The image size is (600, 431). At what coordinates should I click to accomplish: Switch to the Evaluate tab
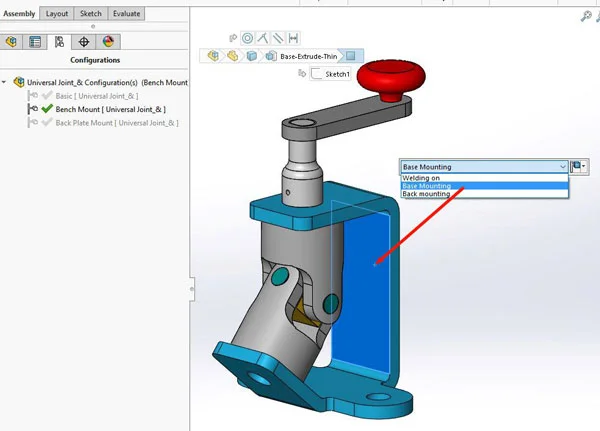pyautogui.click(x=127, y=14)
